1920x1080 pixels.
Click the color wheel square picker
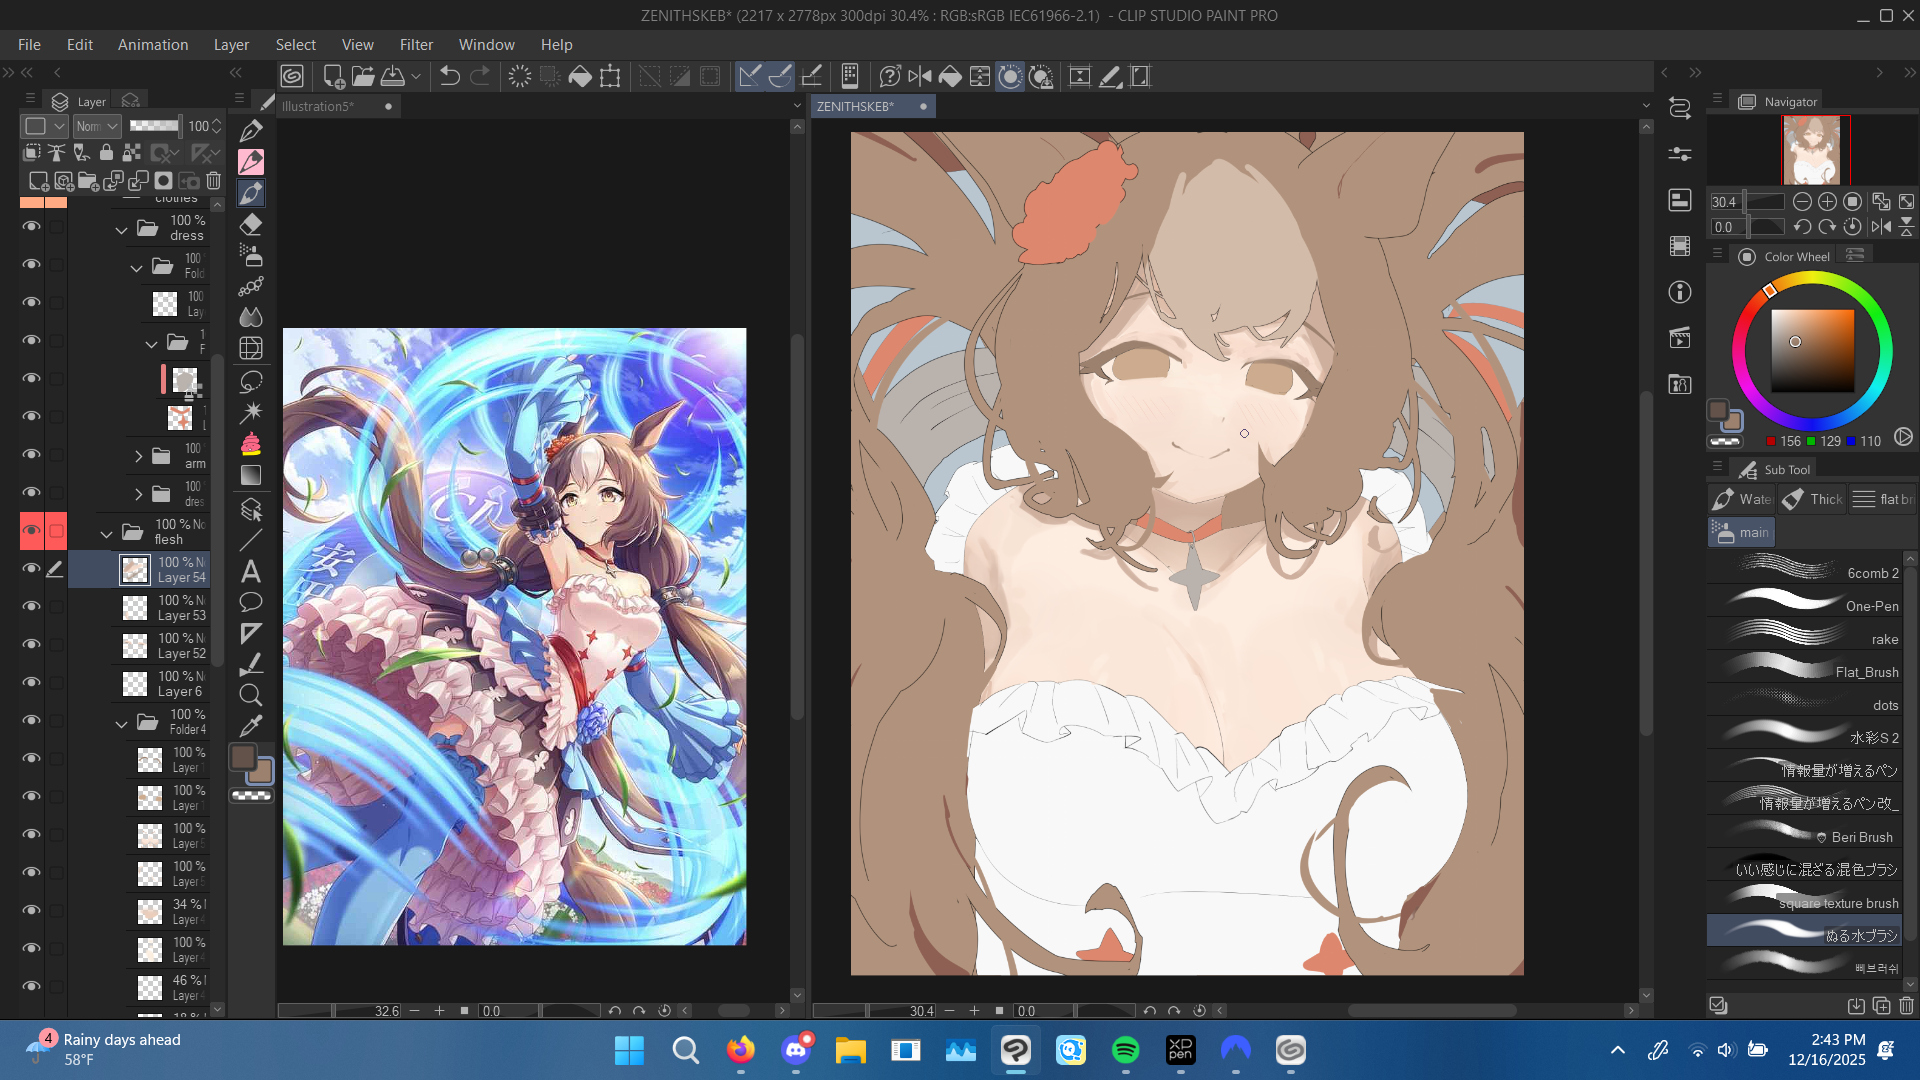point(1812,350)
